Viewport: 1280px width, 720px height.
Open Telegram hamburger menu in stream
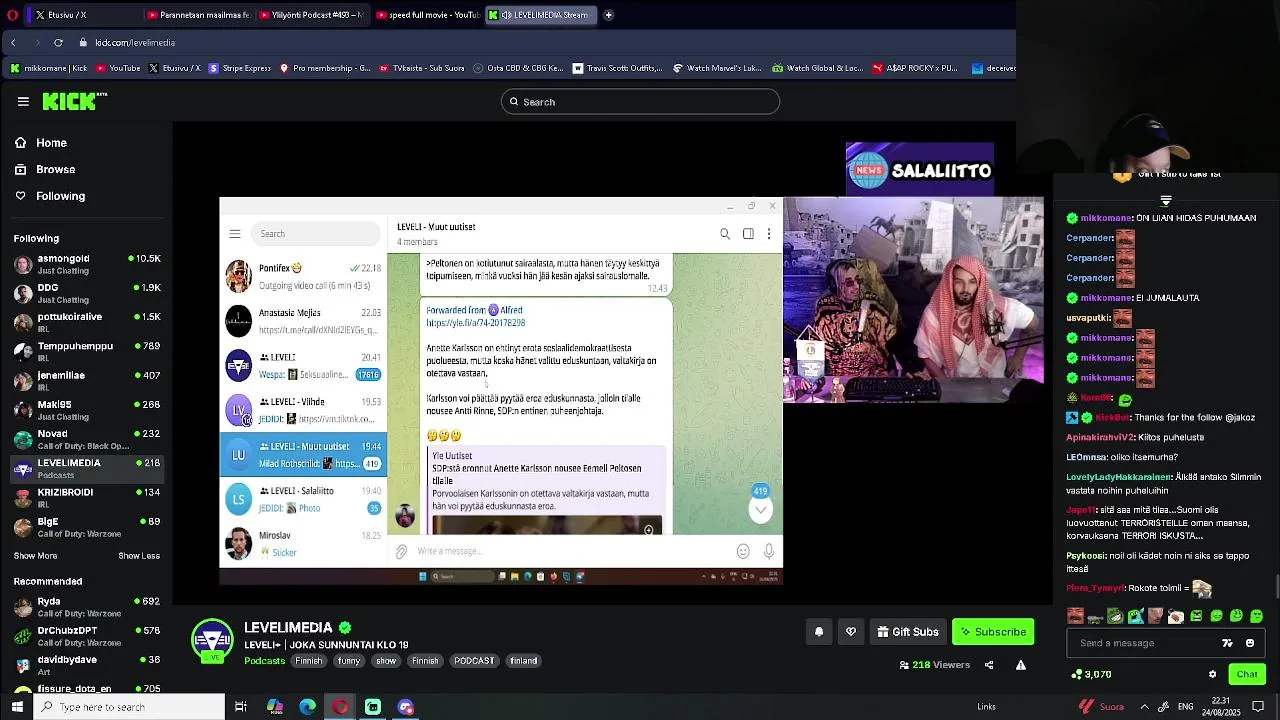click(x=235, y=234)
